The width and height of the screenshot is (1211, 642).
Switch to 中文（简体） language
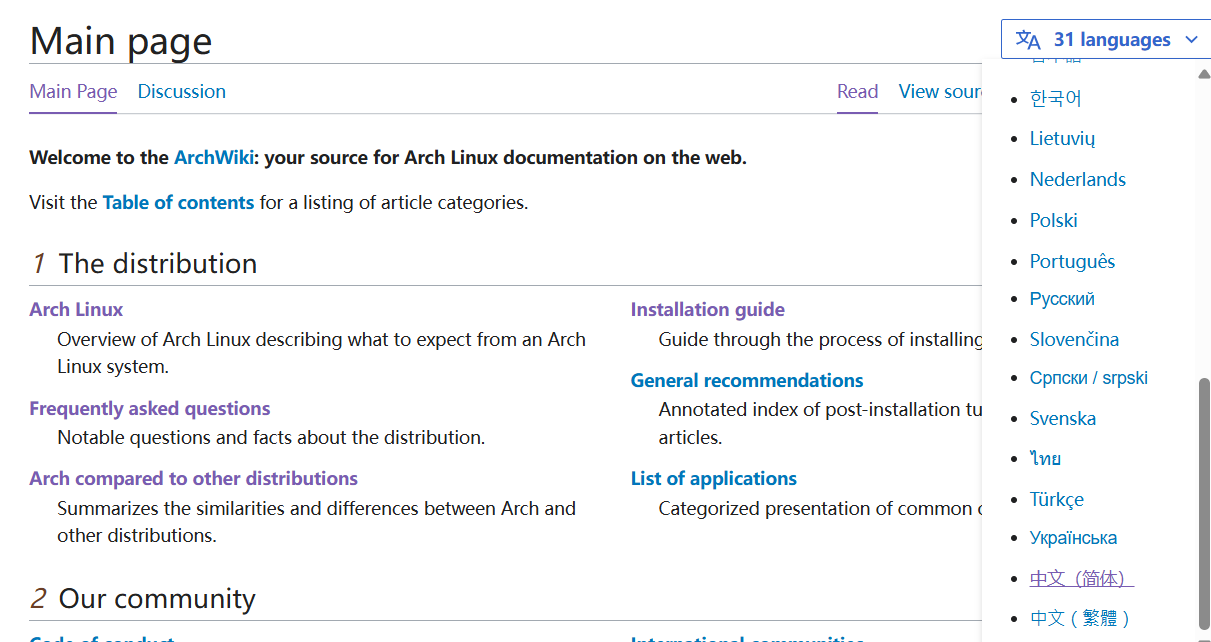coord(1082,579)
